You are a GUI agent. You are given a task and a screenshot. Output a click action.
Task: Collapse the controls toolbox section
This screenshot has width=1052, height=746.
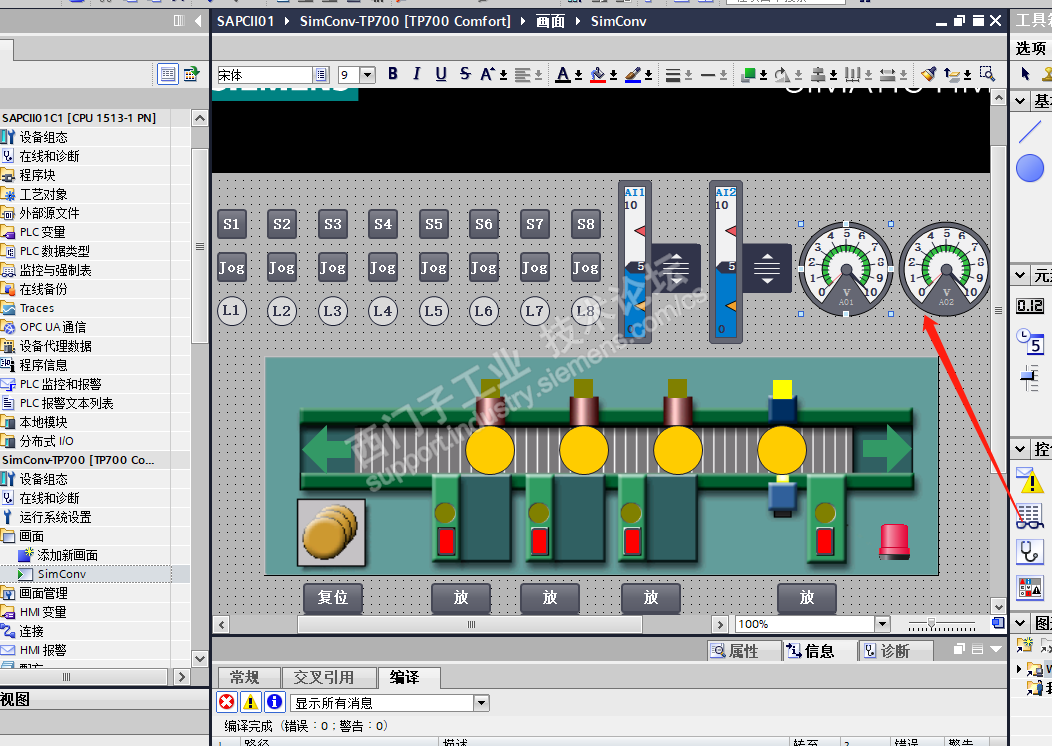pyautogui.click(x=1020, y=448)
